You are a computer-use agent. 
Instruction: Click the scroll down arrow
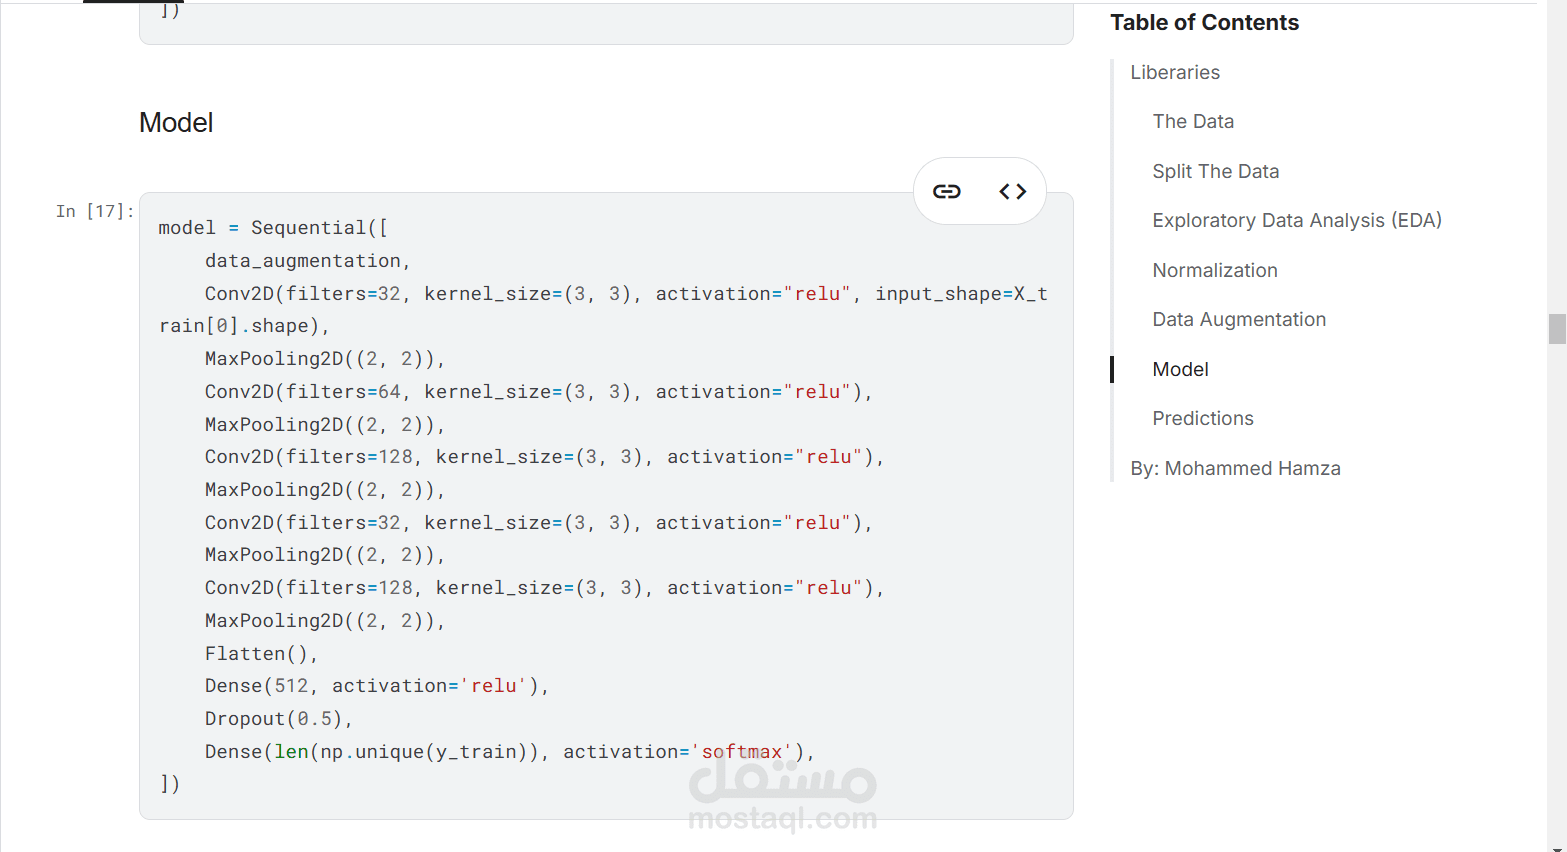click(1556, 848)
